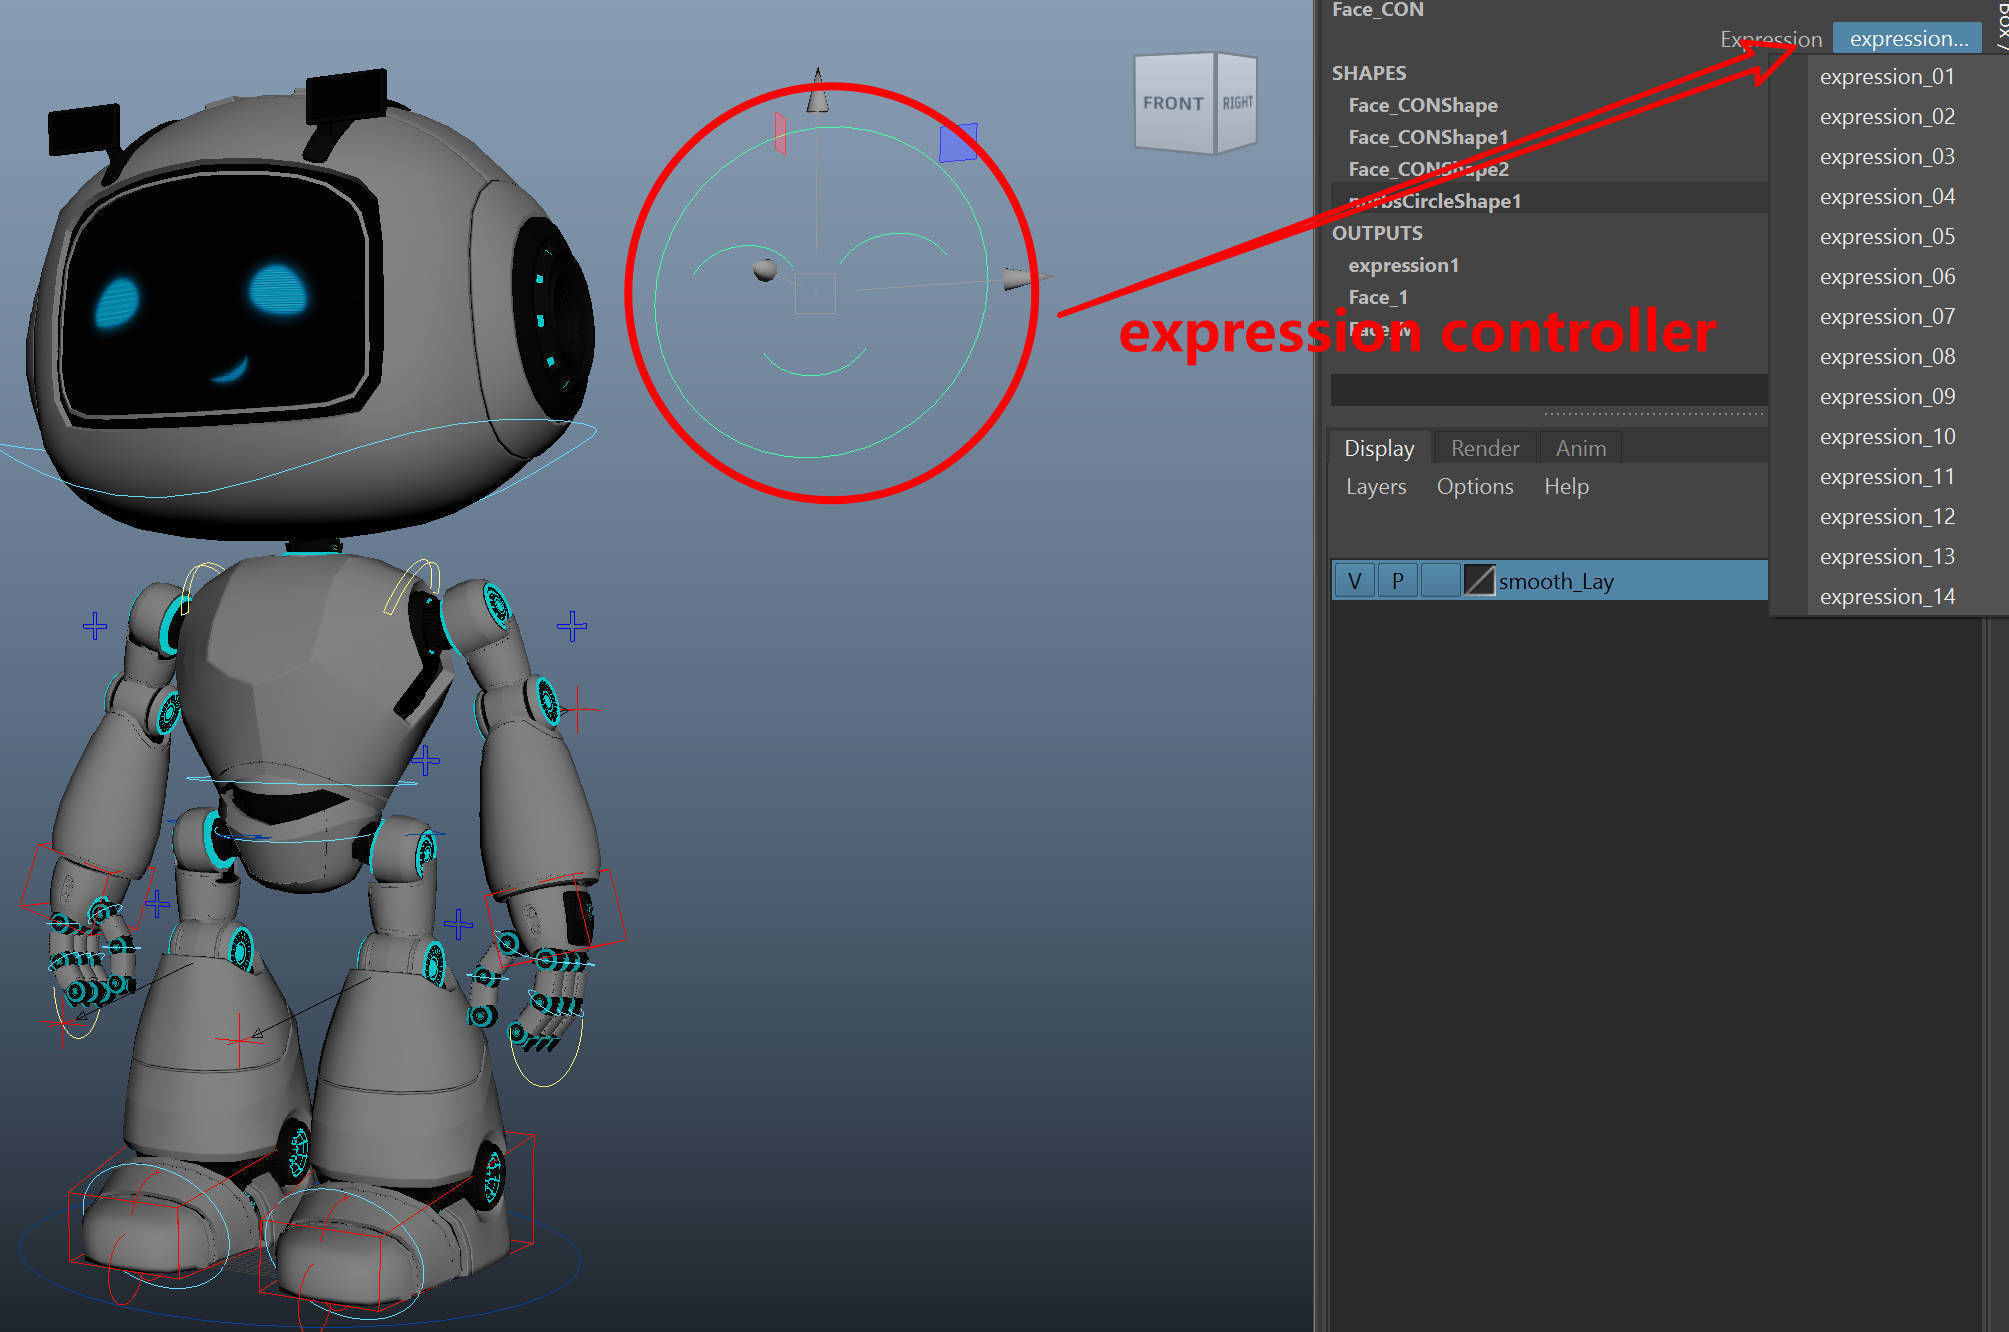Click the red plane handle of manipulator

click(x=780, y=133)
